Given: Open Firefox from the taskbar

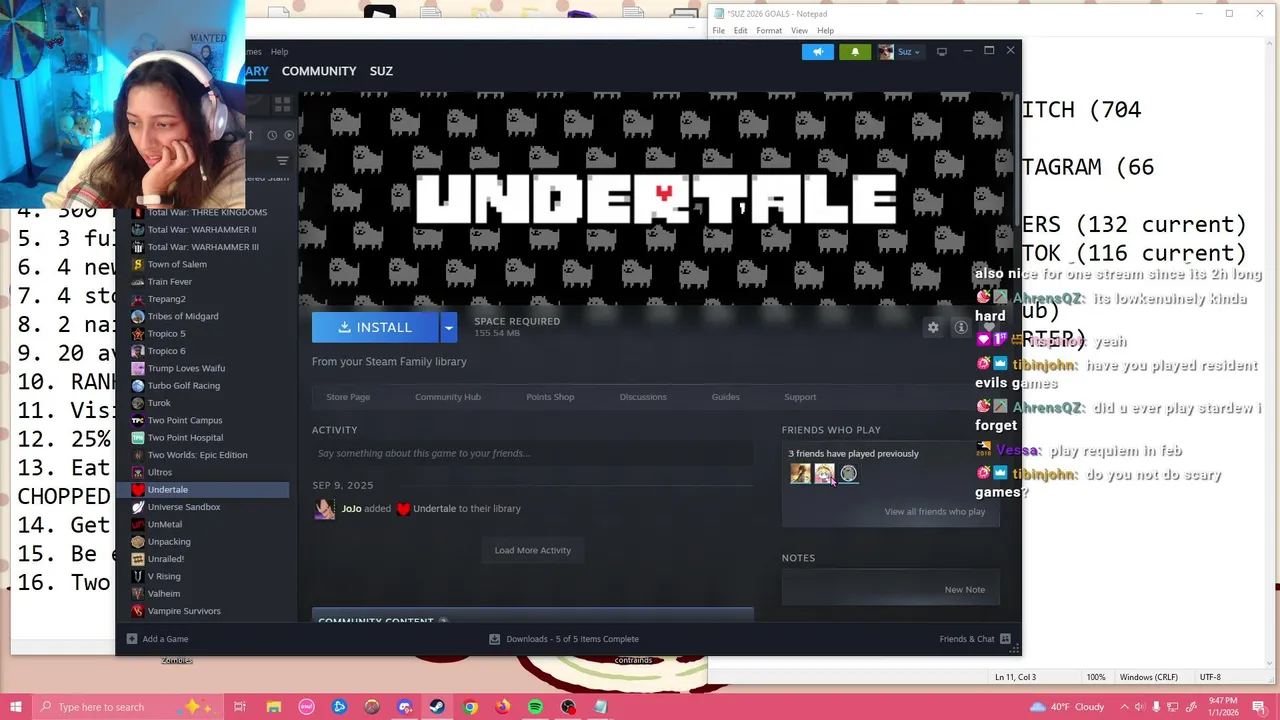Looking at the screenshot, I should (503, 707).
